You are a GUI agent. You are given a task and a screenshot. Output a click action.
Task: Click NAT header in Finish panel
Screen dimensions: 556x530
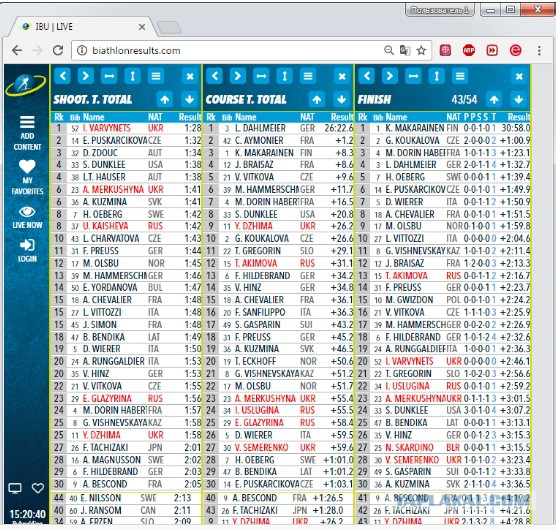[x=453, y=117]
